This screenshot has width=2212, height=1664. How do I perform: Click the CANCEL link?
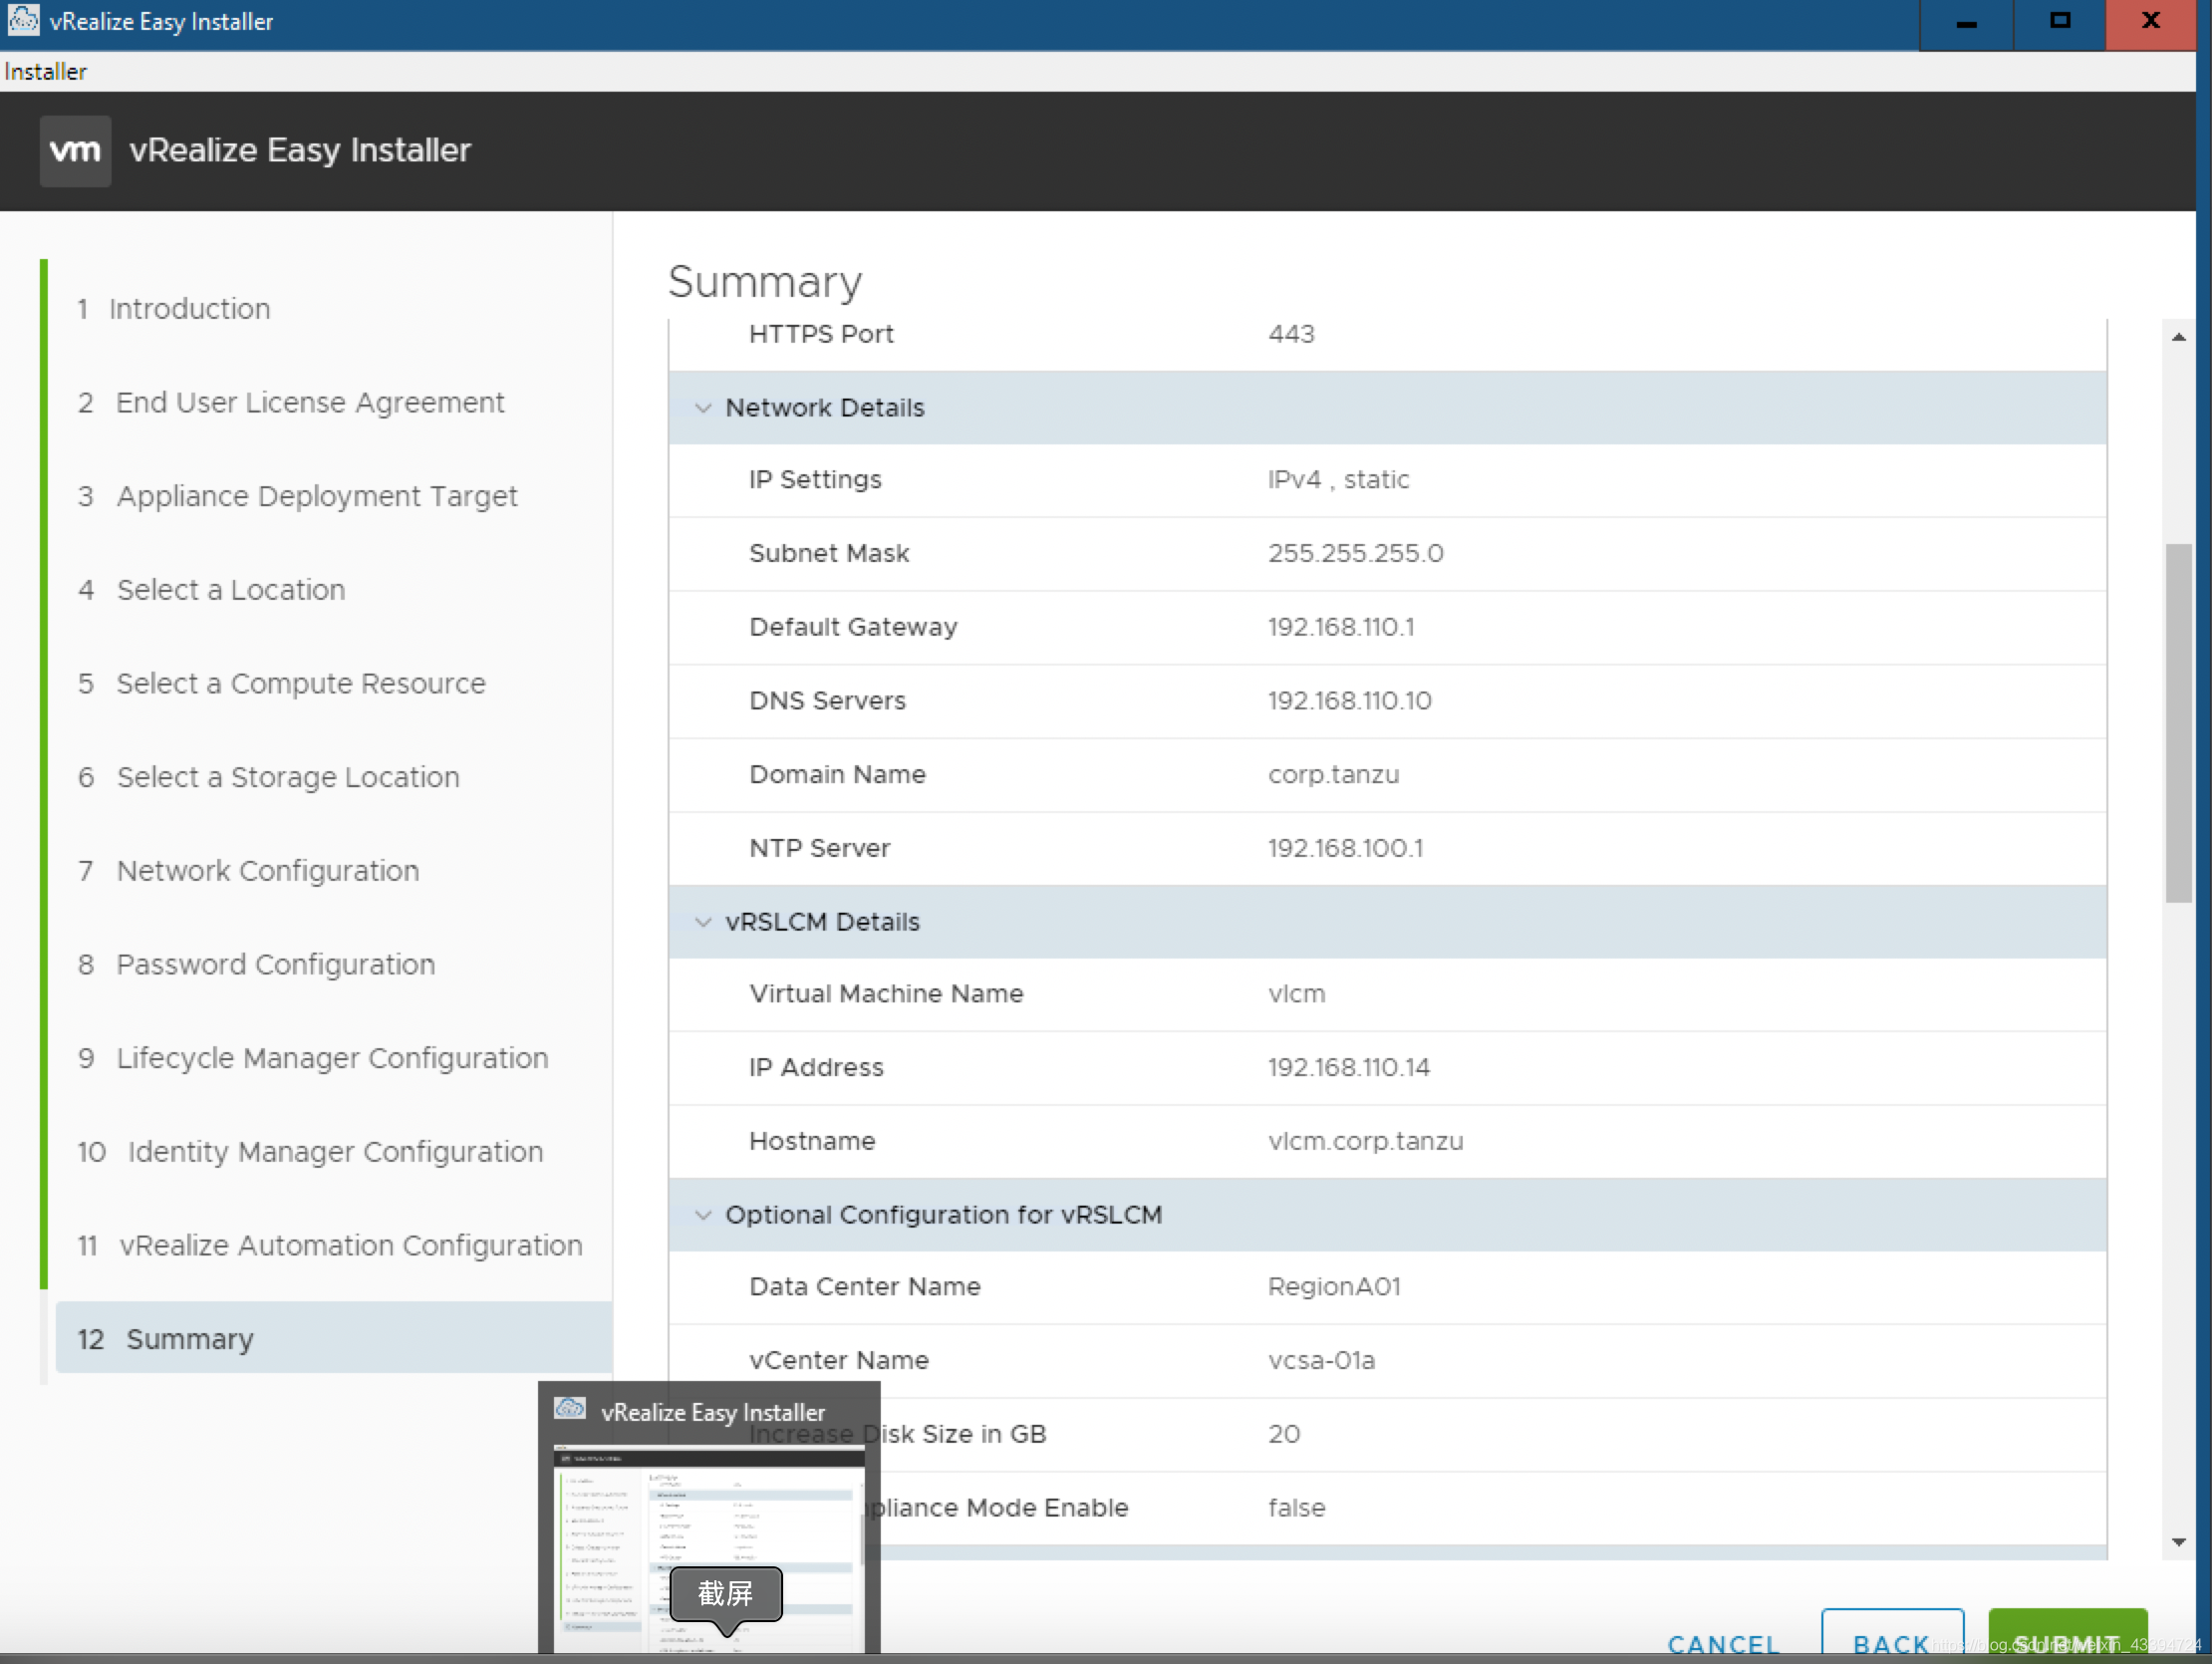pos(1722,1643)
